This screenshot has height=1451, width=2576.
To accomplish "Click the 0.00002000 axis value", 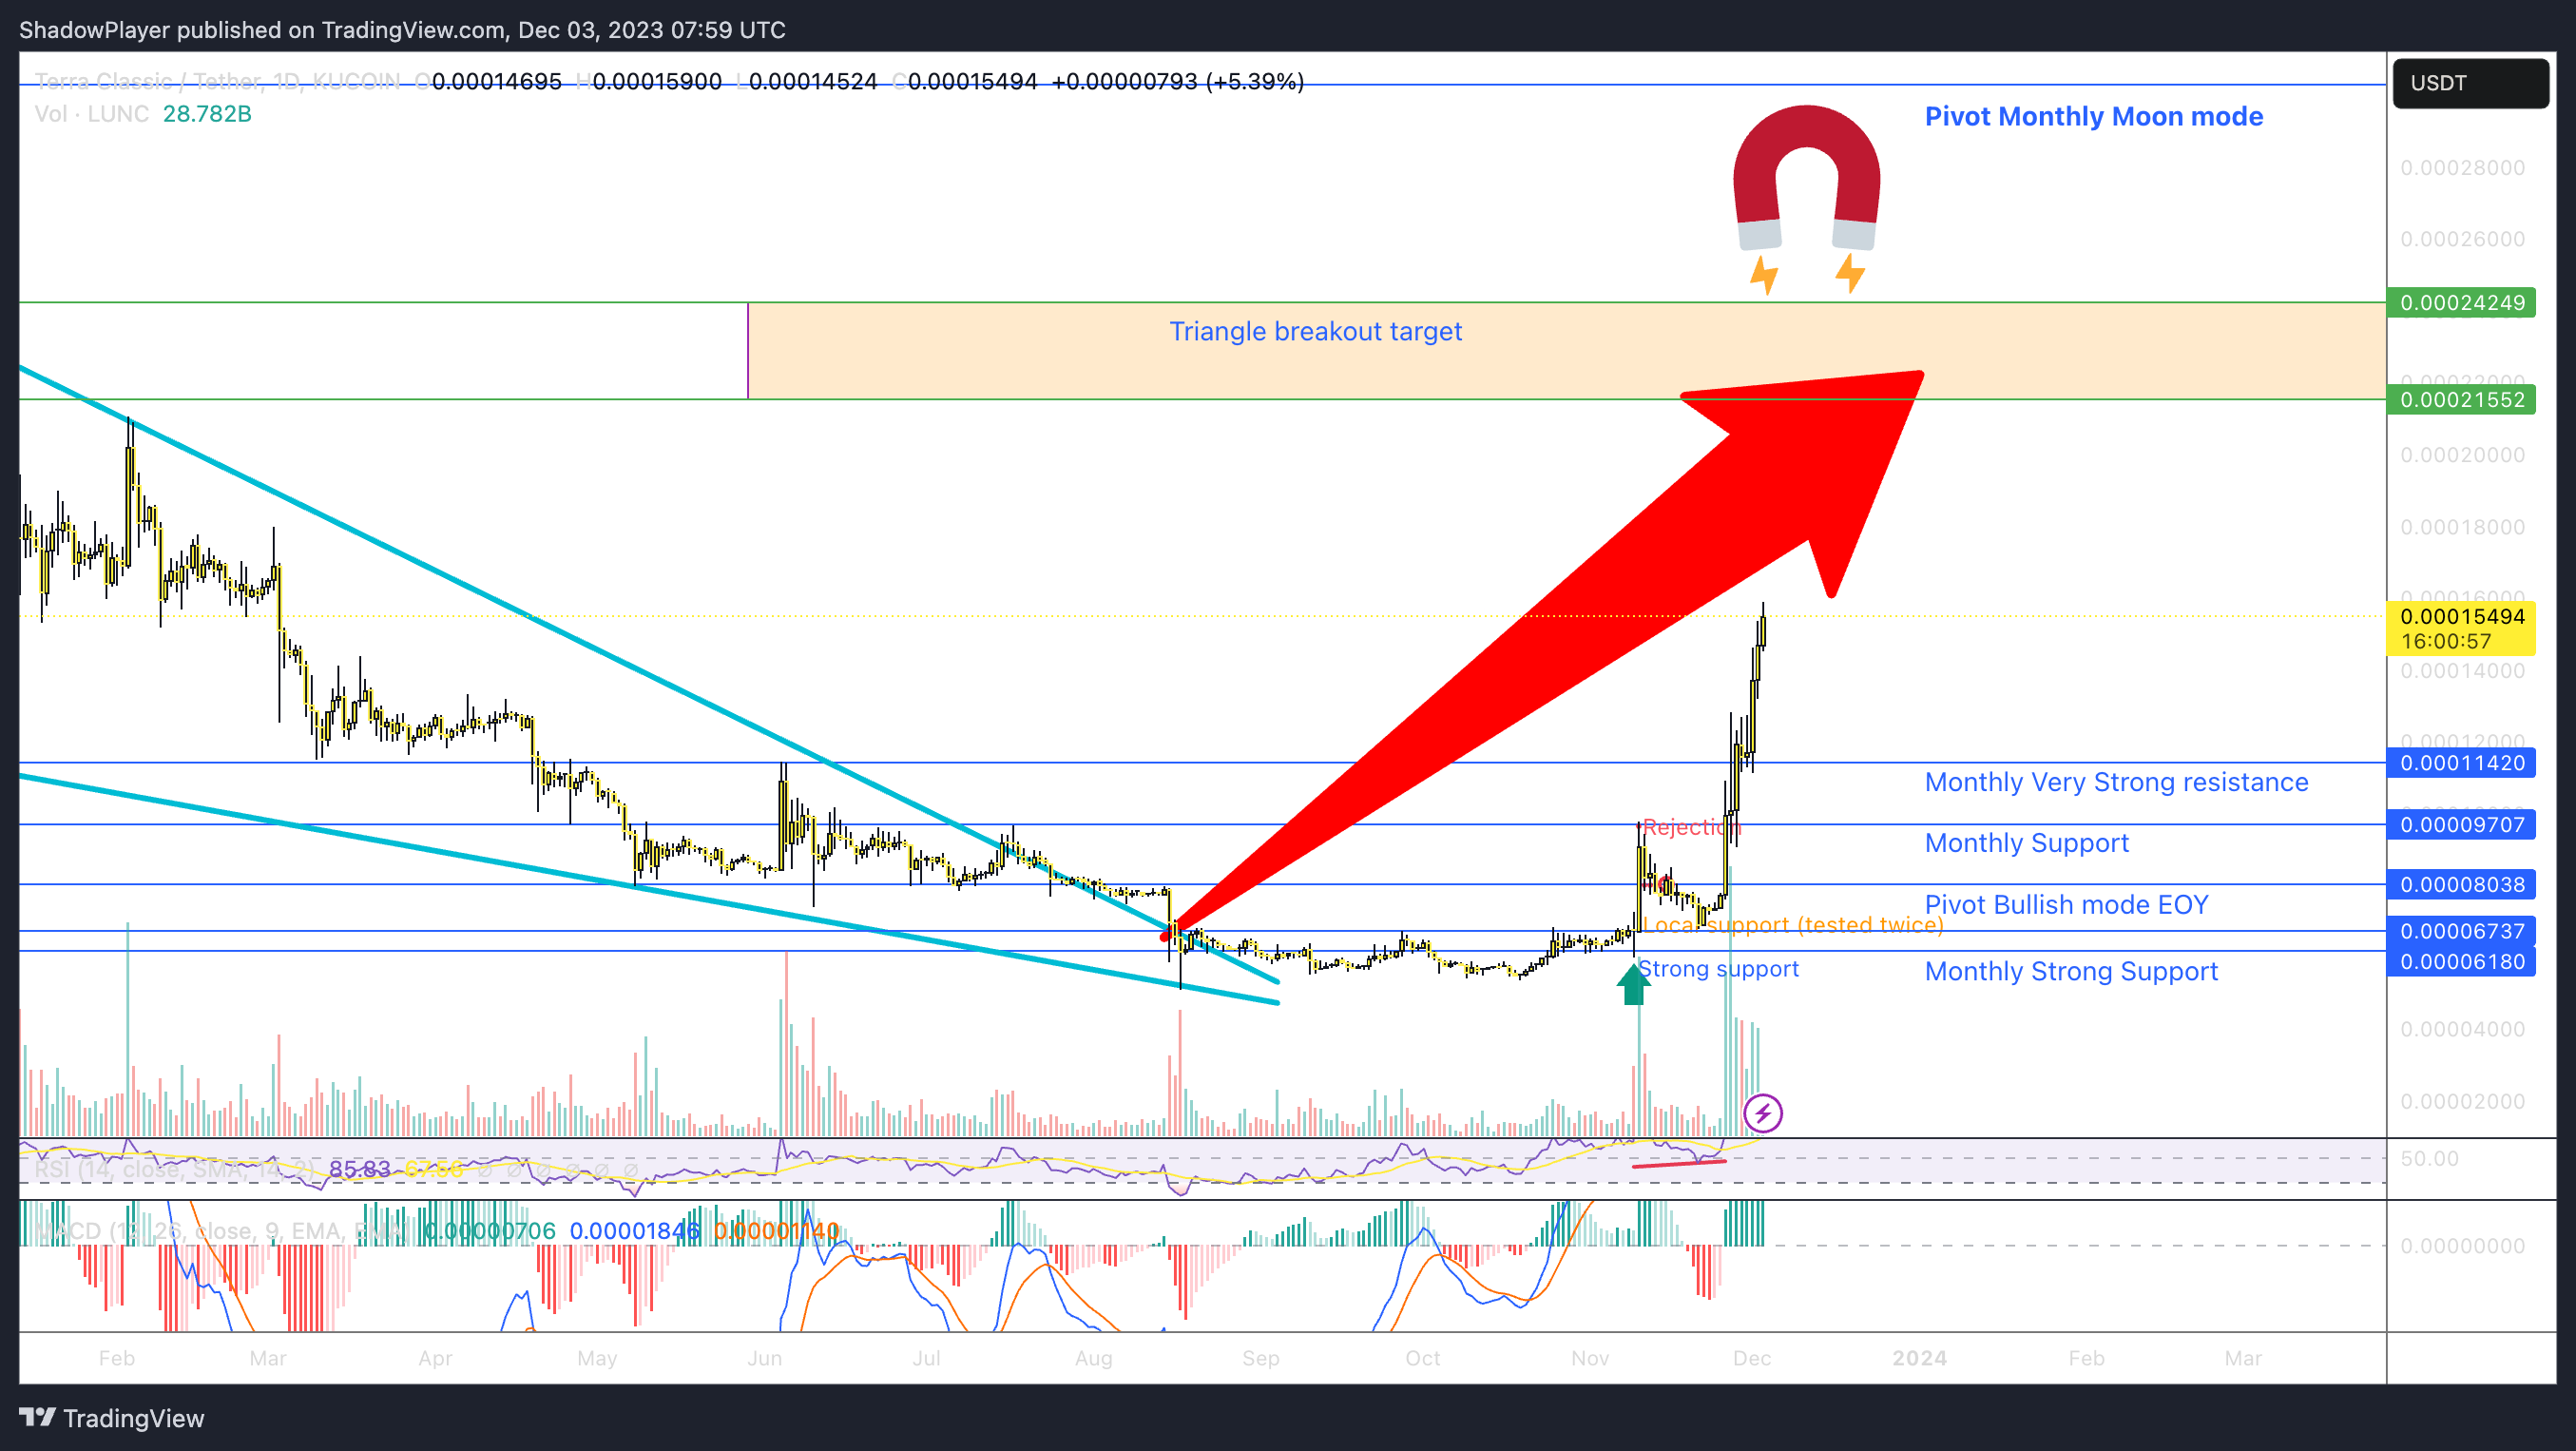I will (x=2462, y=1101).
